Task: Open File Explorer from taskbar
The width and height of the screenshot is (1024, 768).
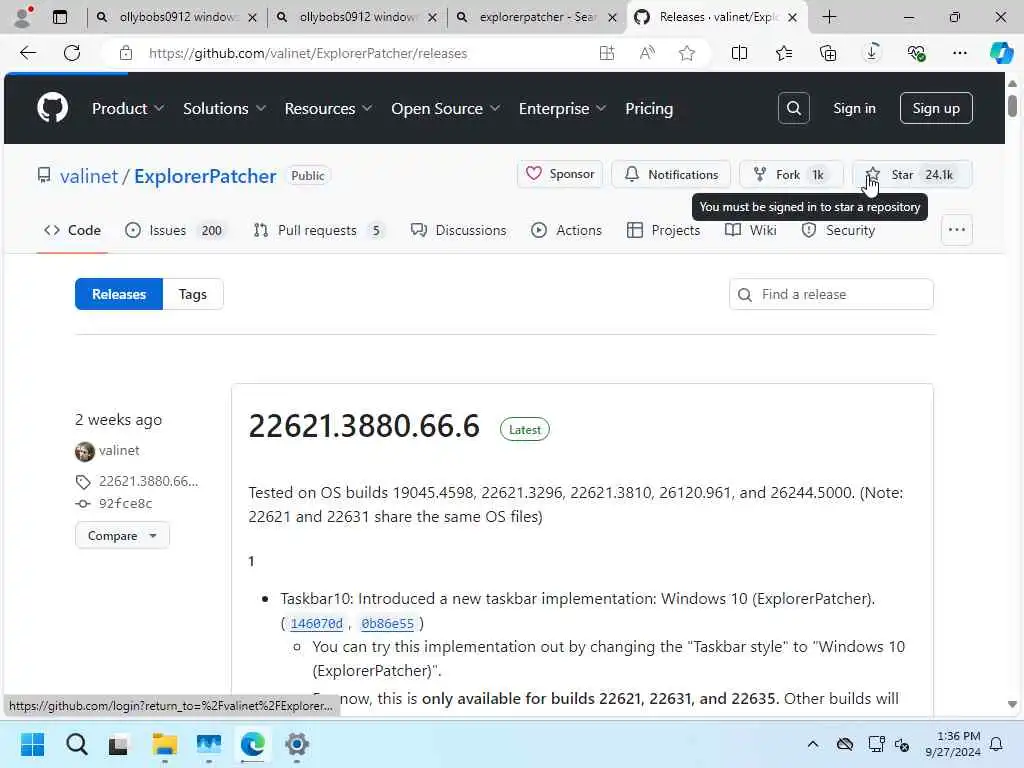Action: pos(165,744)
